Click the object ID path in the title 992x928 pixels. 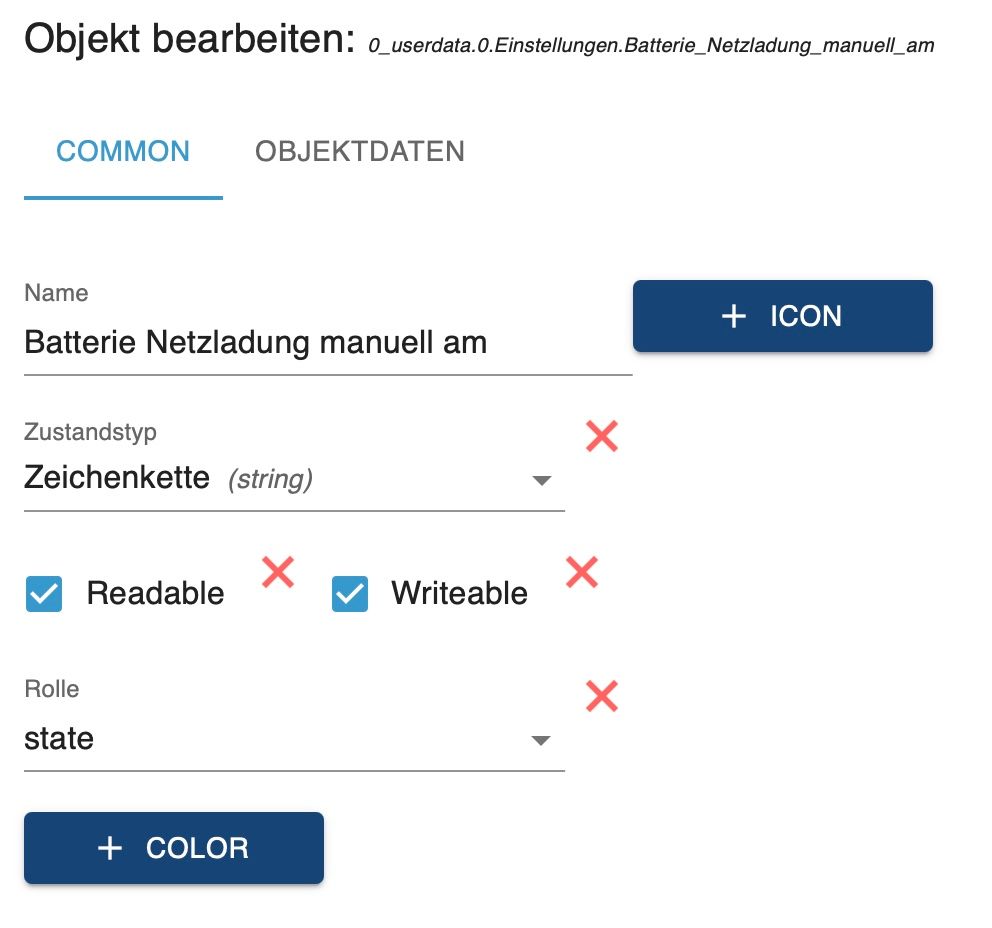651,46
